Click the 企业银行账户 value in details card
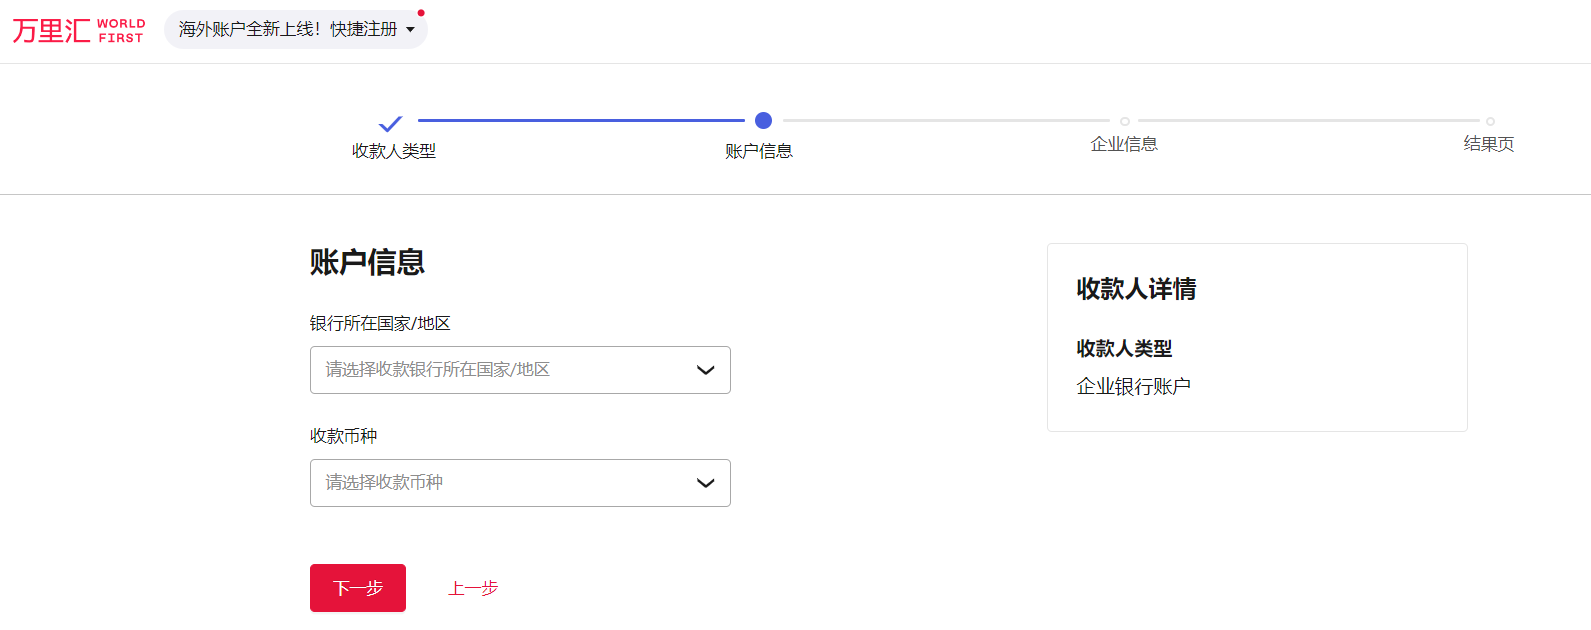 (1133, 386)
